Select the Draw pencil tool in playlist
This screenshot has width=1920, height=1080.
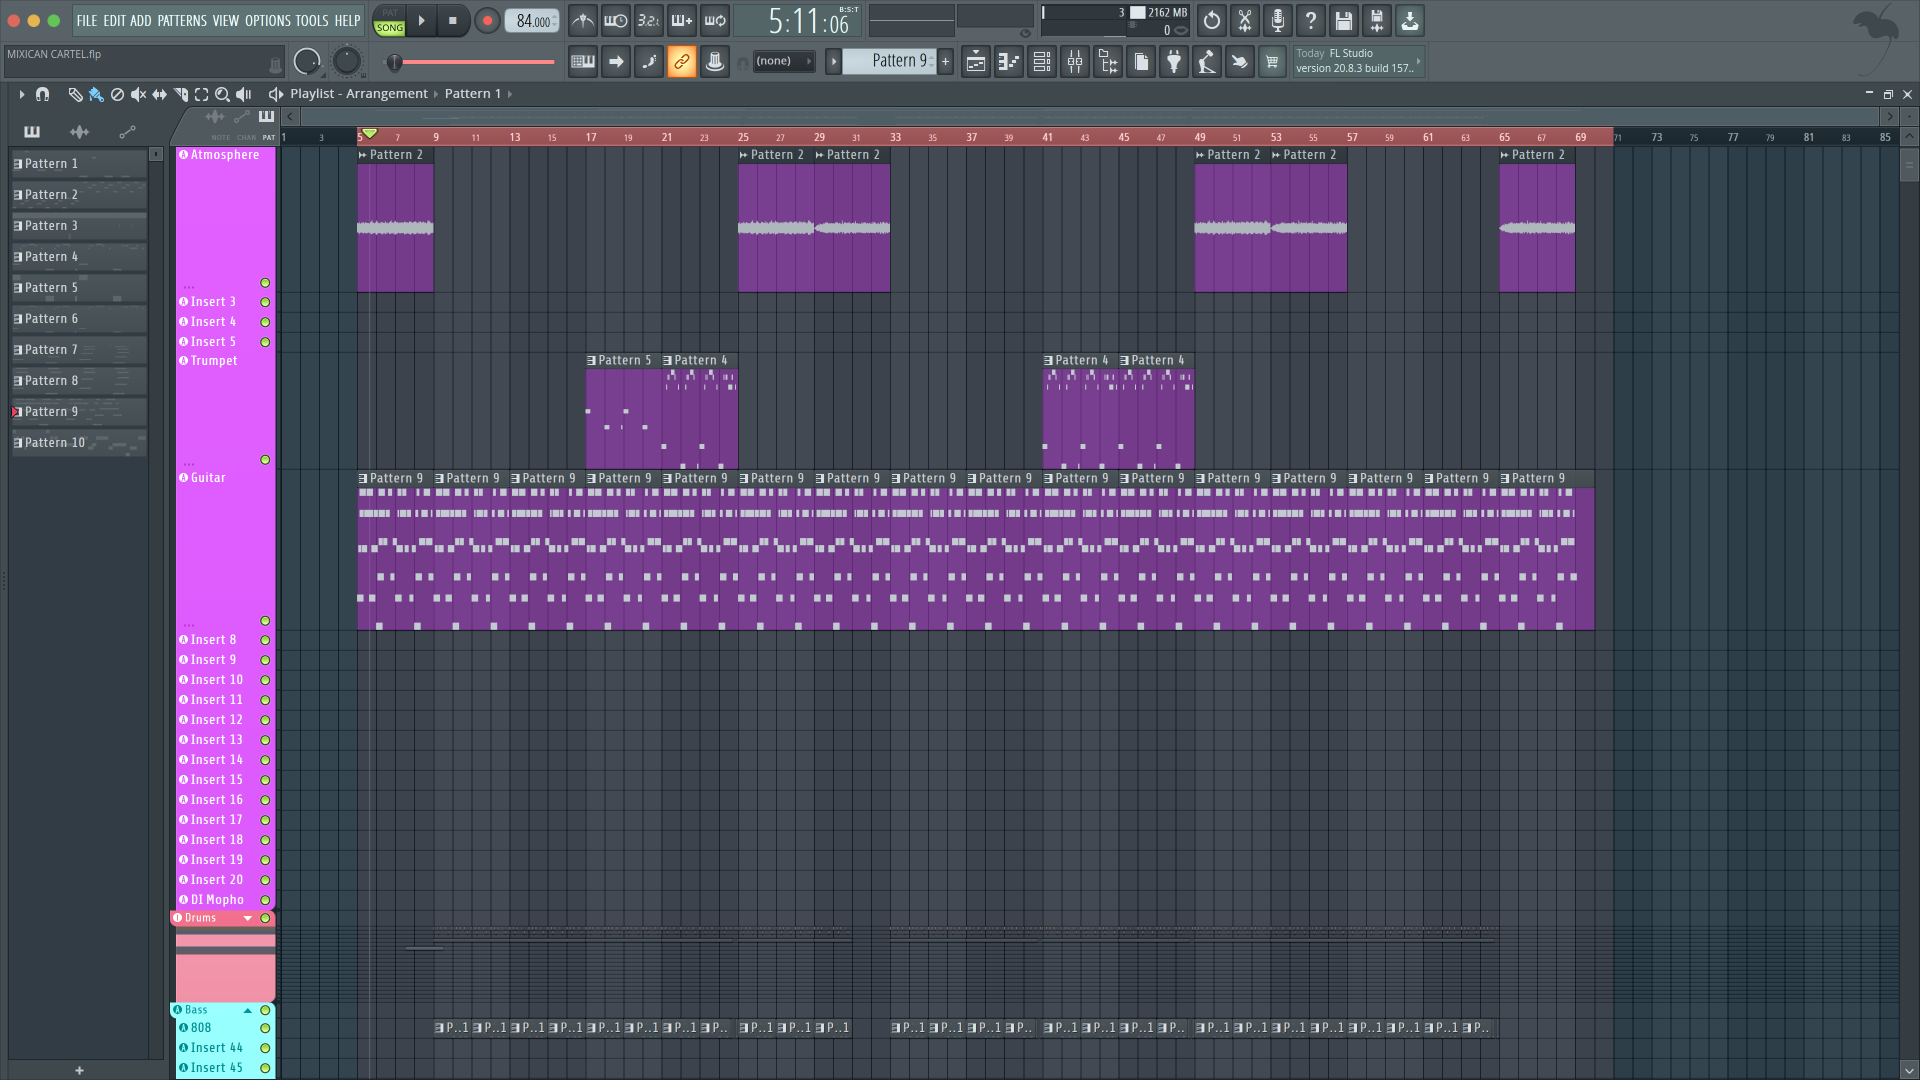[75, 94]
